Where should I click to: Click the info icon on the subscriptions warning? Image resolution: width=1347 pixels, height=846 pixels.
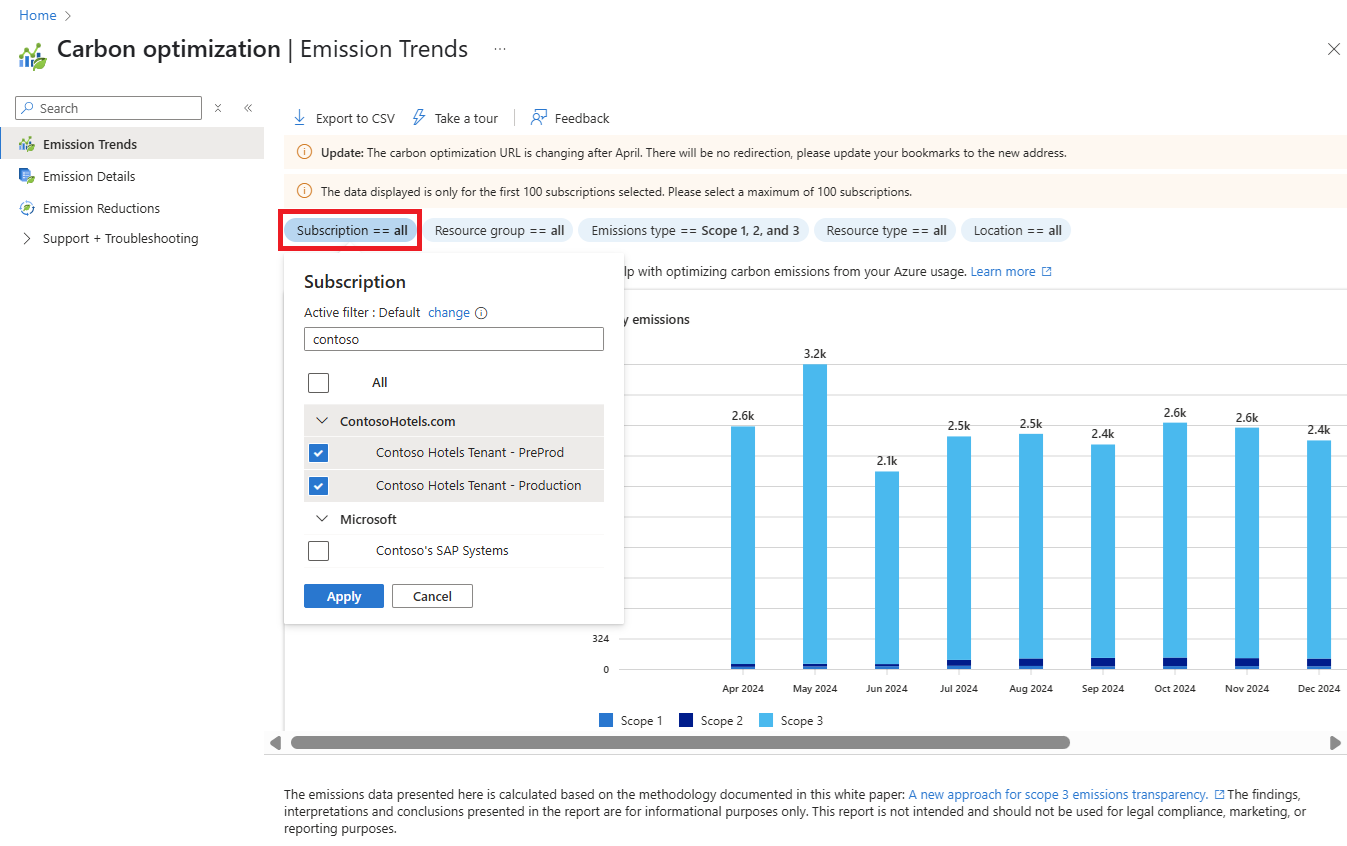point(304,191)
